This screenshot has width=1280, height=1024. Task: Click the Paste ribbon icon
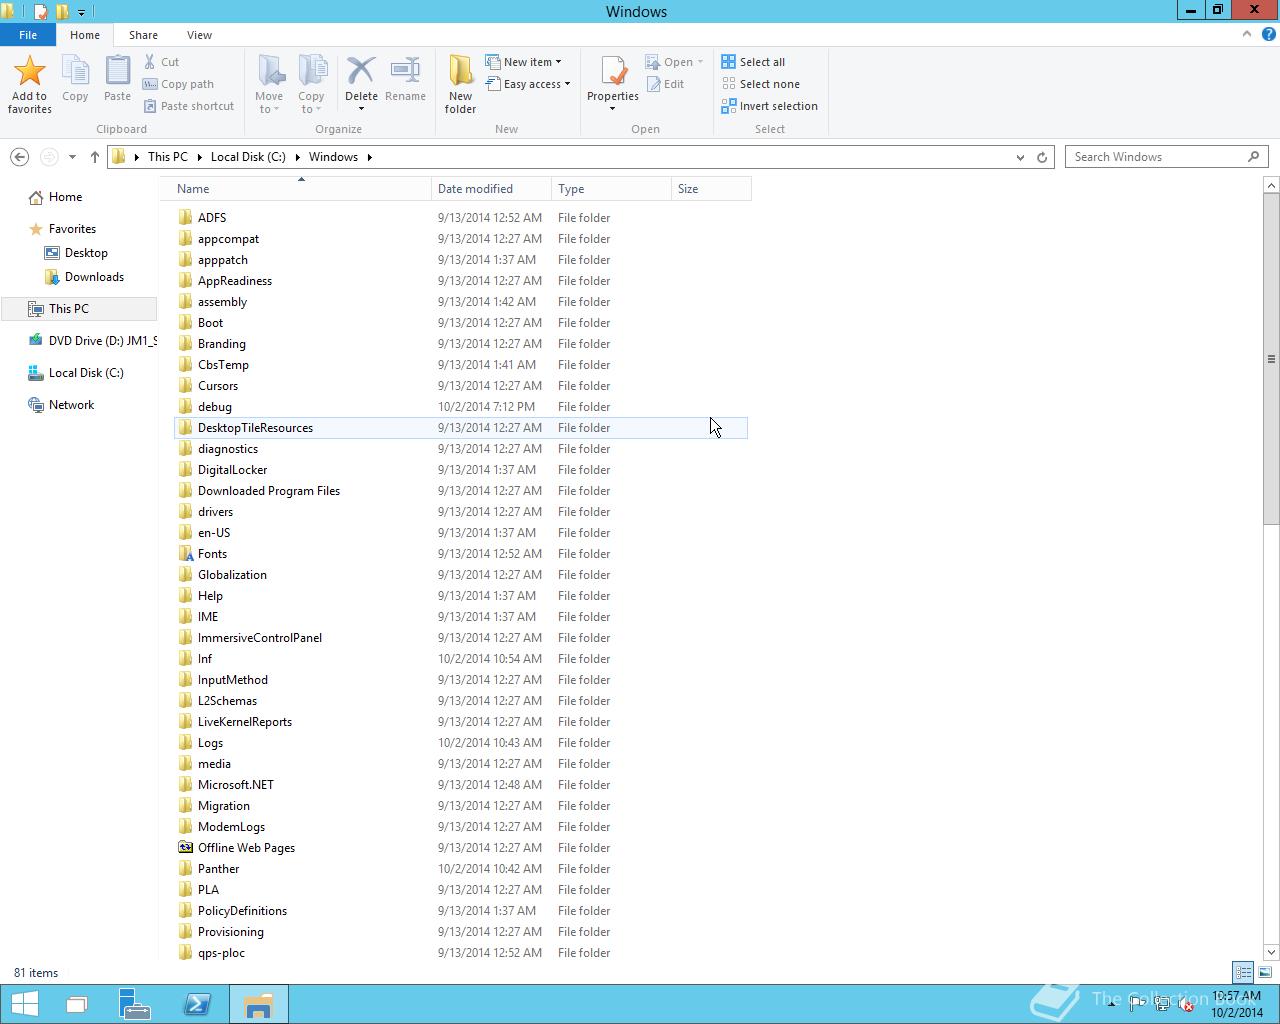(117, 71)
